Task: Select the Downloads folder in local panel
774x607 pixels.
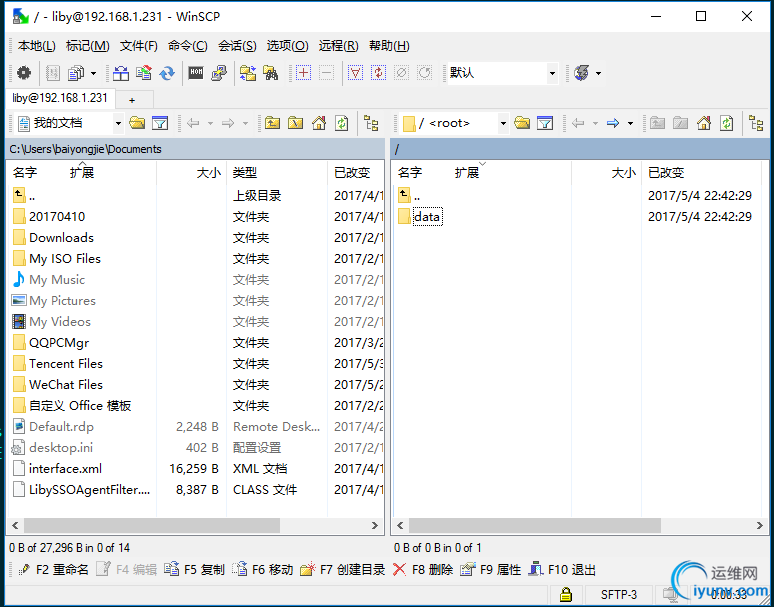Action: point(61,237)
